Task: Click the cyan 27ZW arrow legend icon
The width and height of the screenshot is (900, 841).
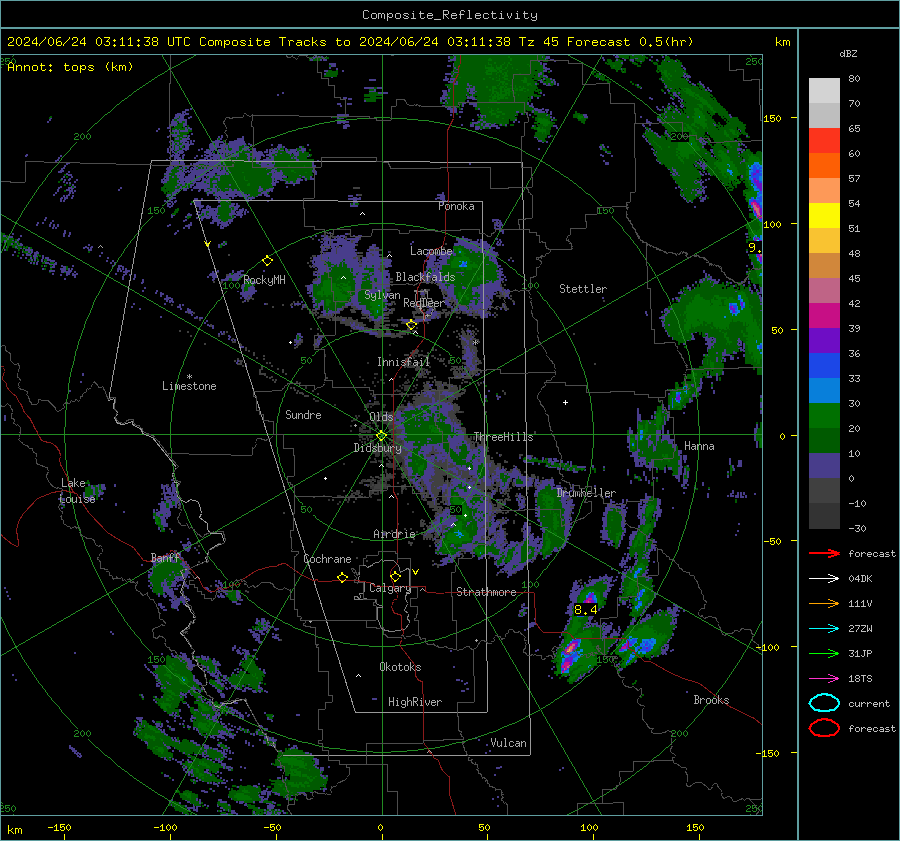Action: click(x=824, y=629)
